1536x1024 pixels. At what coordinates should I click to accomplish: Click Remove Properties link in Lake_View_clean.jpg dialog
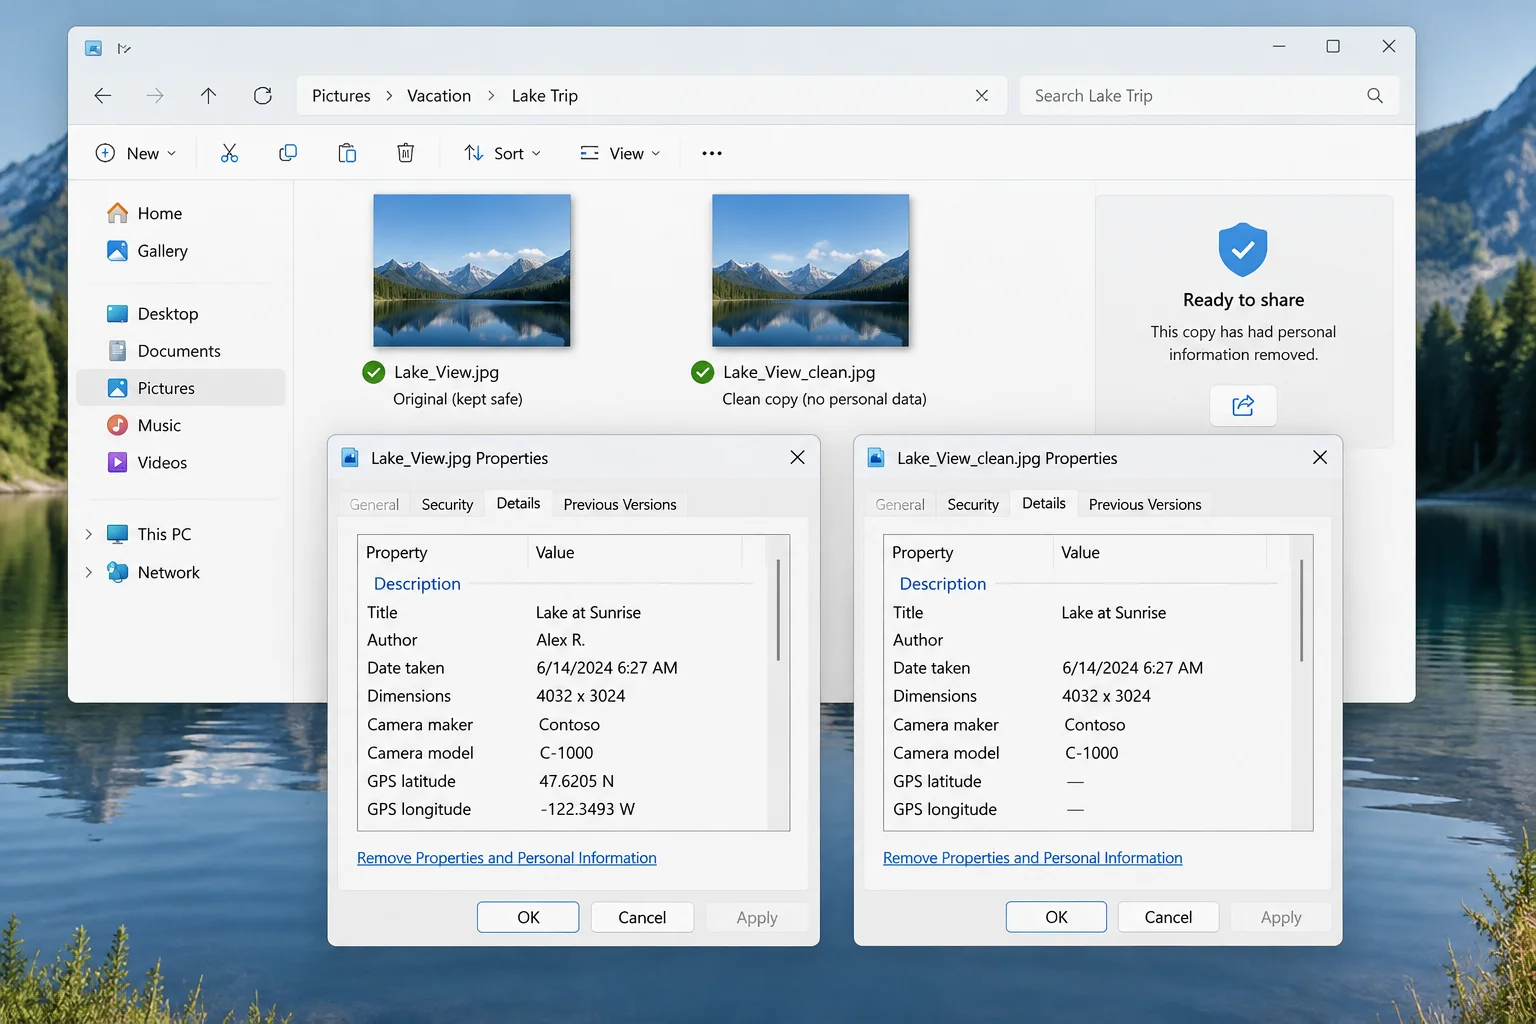point(1033,858)
